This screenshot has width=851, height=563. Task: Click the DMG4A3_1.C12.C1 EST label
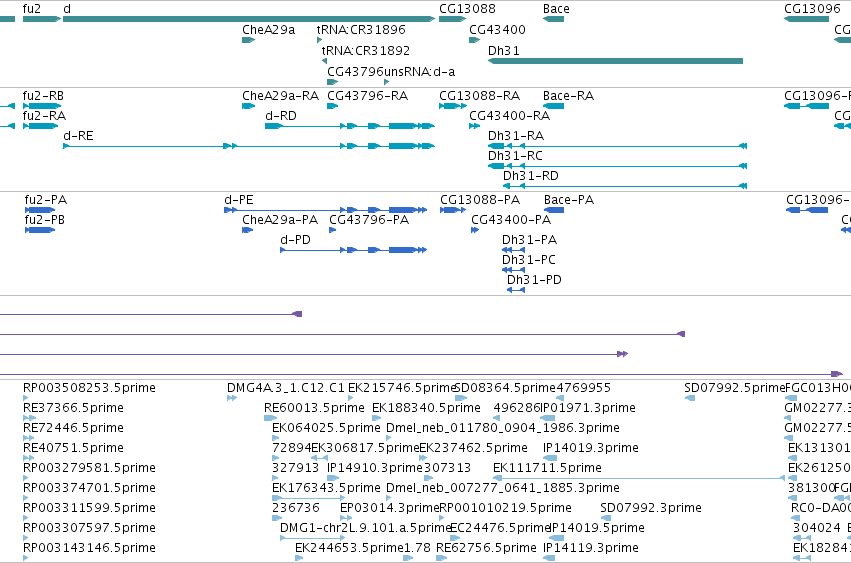click(286, 388)
